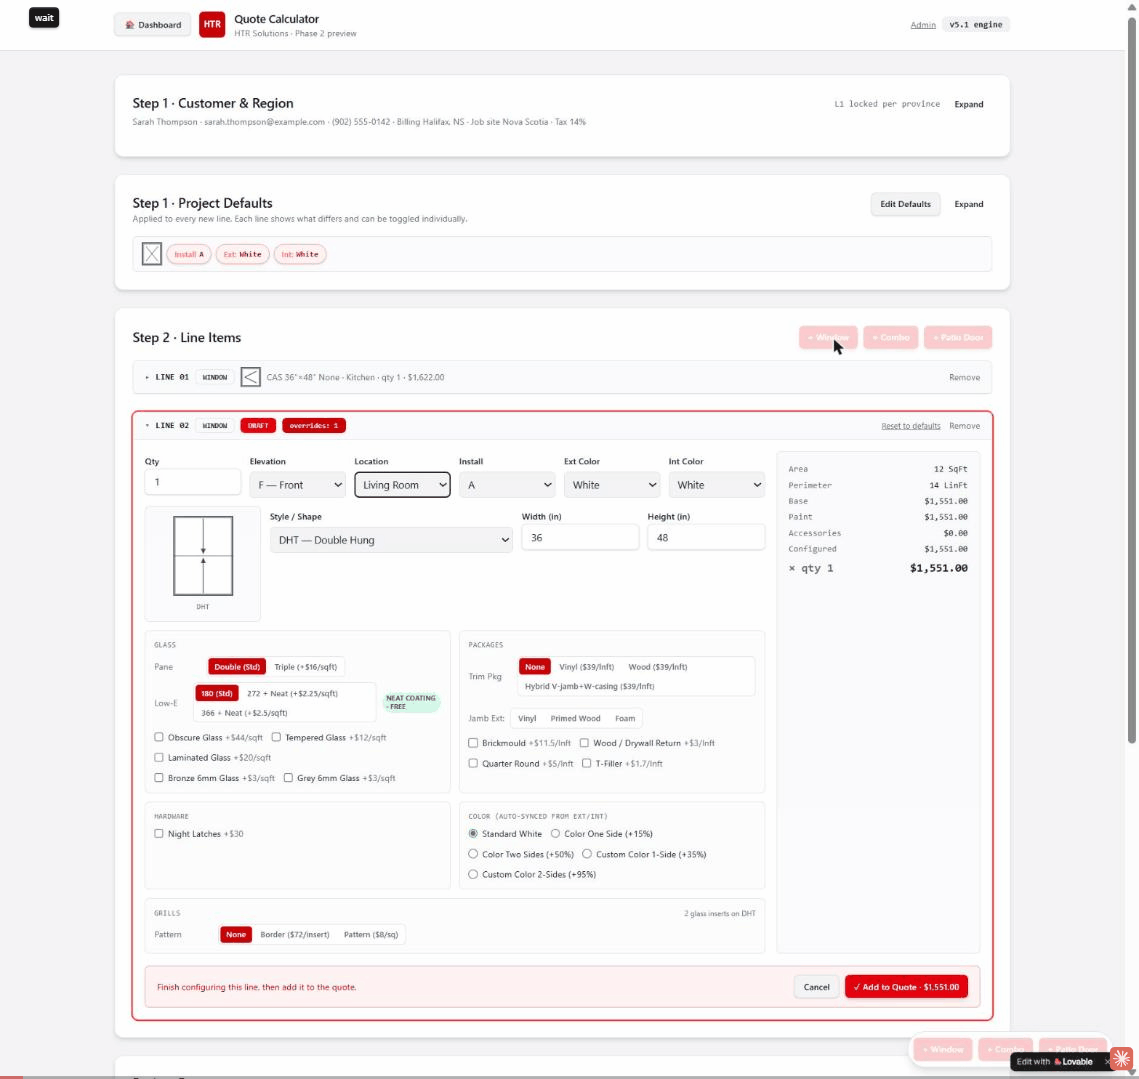Screen dimensions: 1139x1079
Task: Open the Dashboard button
Action: click(x=153, y=25)
